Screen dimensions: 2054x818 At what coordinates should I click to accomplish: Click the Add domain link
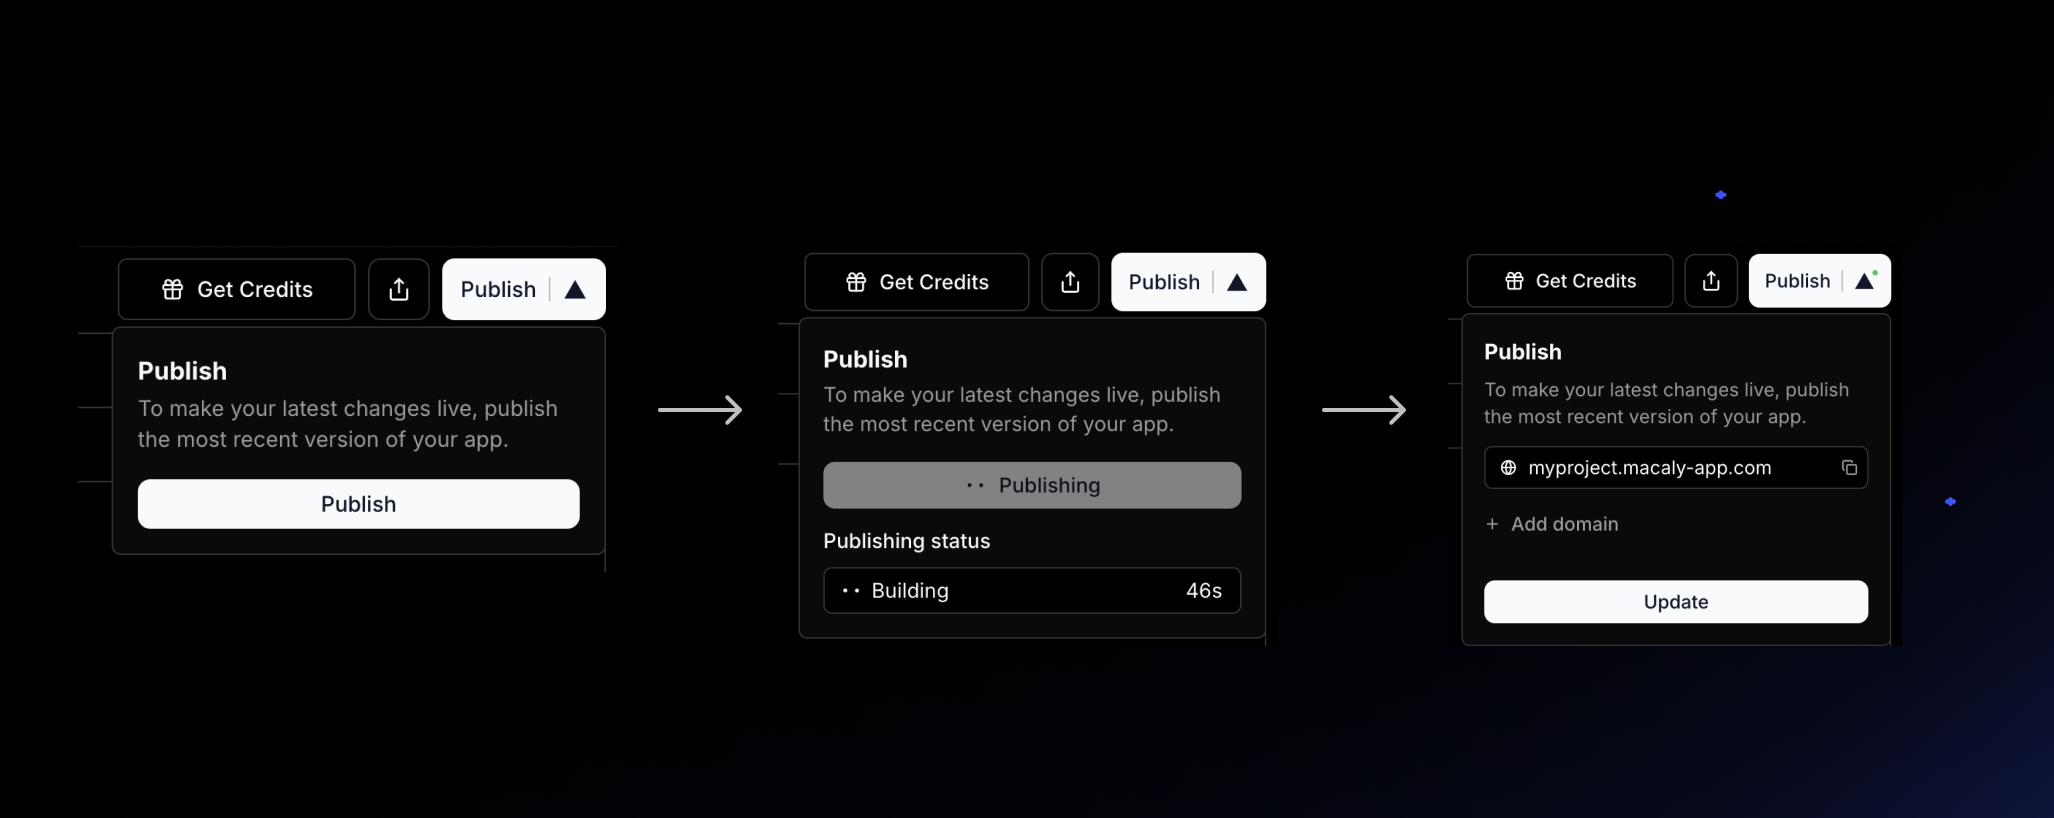pos(1563,523)
